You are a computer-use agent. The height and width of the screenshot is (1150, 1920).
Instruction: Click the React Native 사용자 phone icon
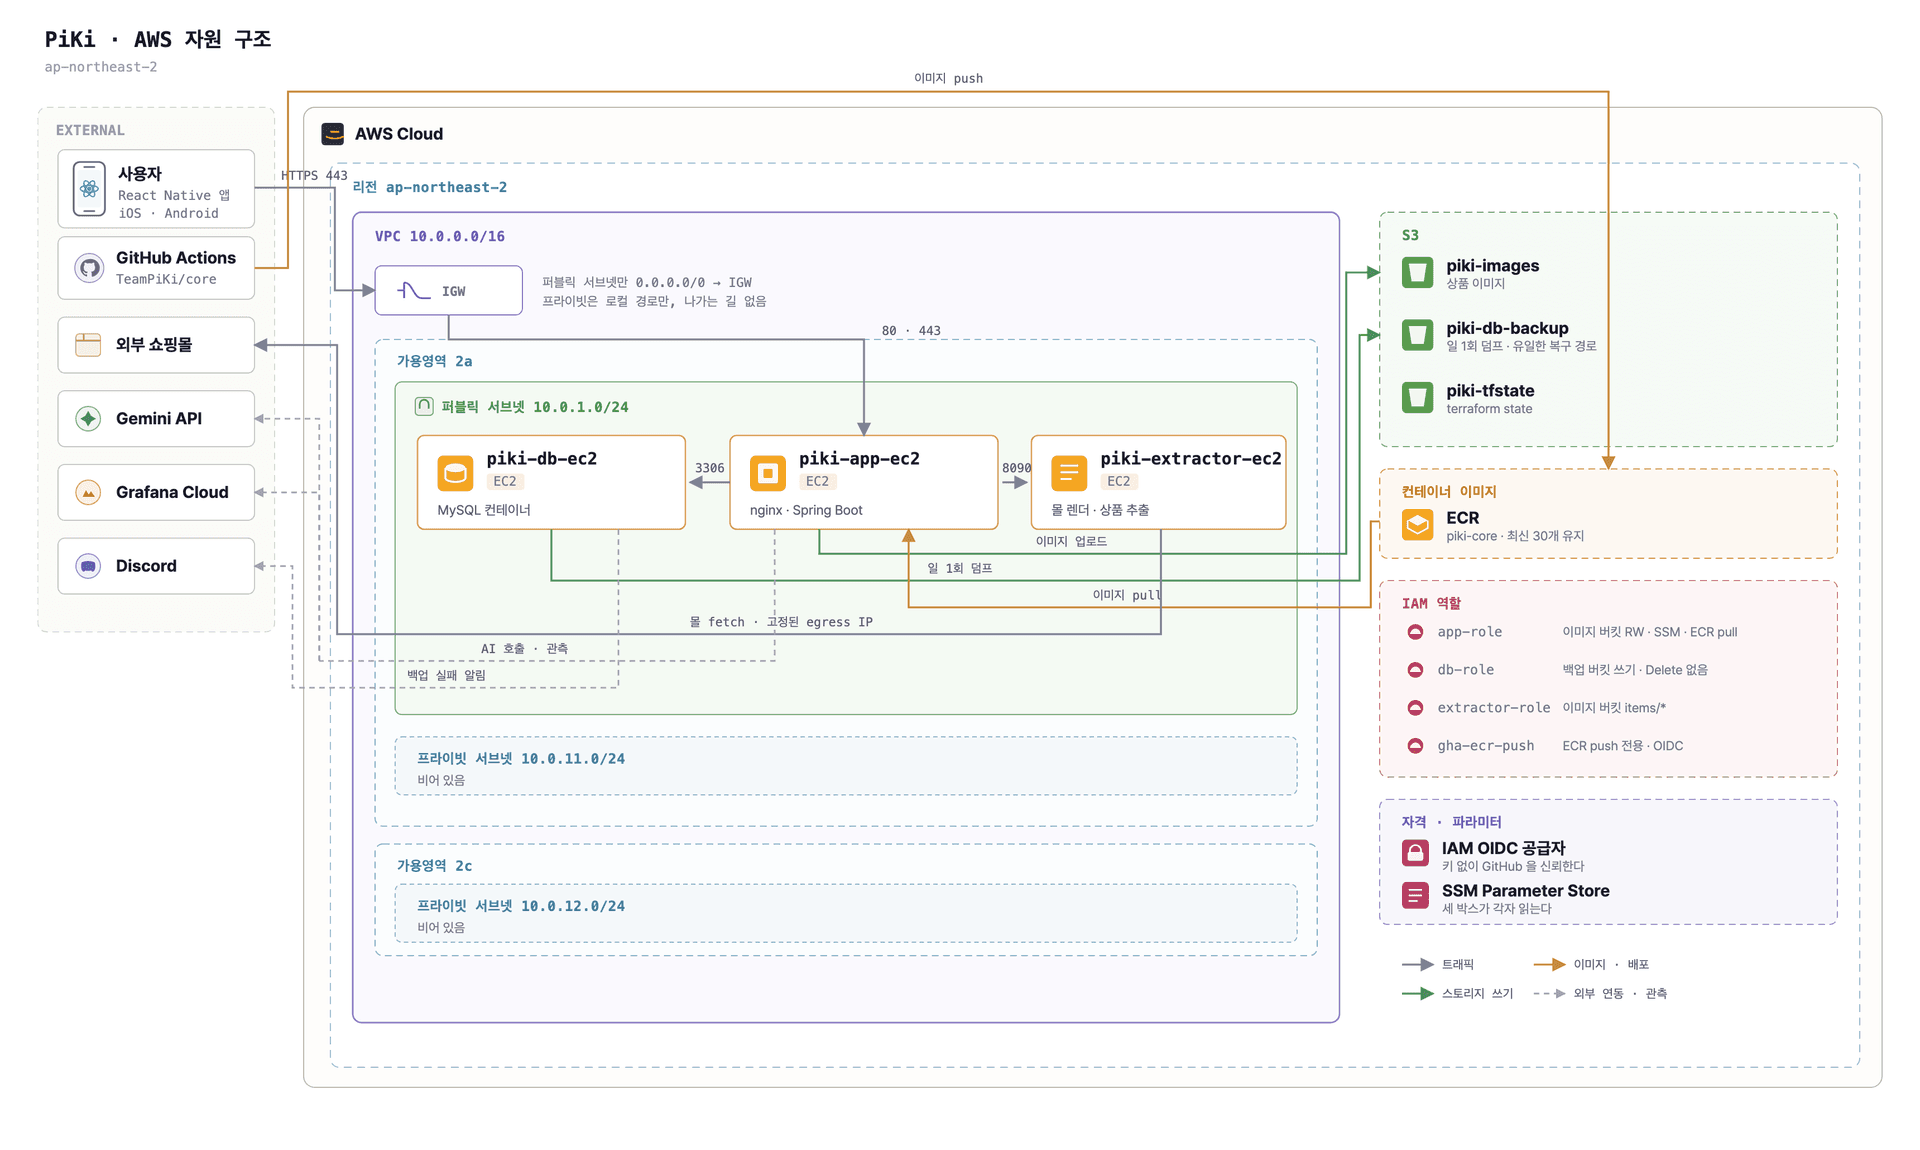pos(89,189)
